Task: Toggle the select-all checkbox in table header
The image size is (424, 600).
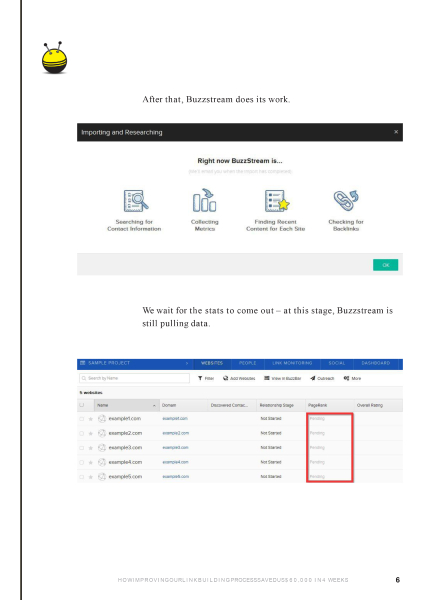Action: (82, 405)
